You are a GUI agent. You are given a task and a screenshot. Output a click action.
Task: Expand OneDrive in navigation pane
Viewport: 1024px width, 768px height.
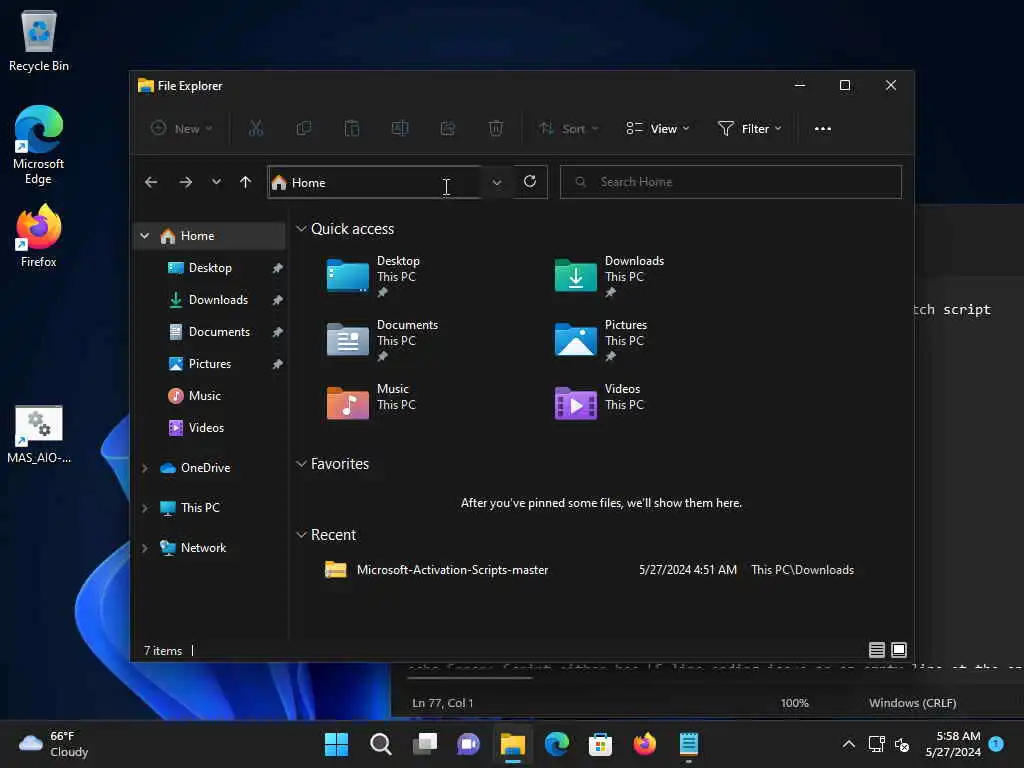145,468
